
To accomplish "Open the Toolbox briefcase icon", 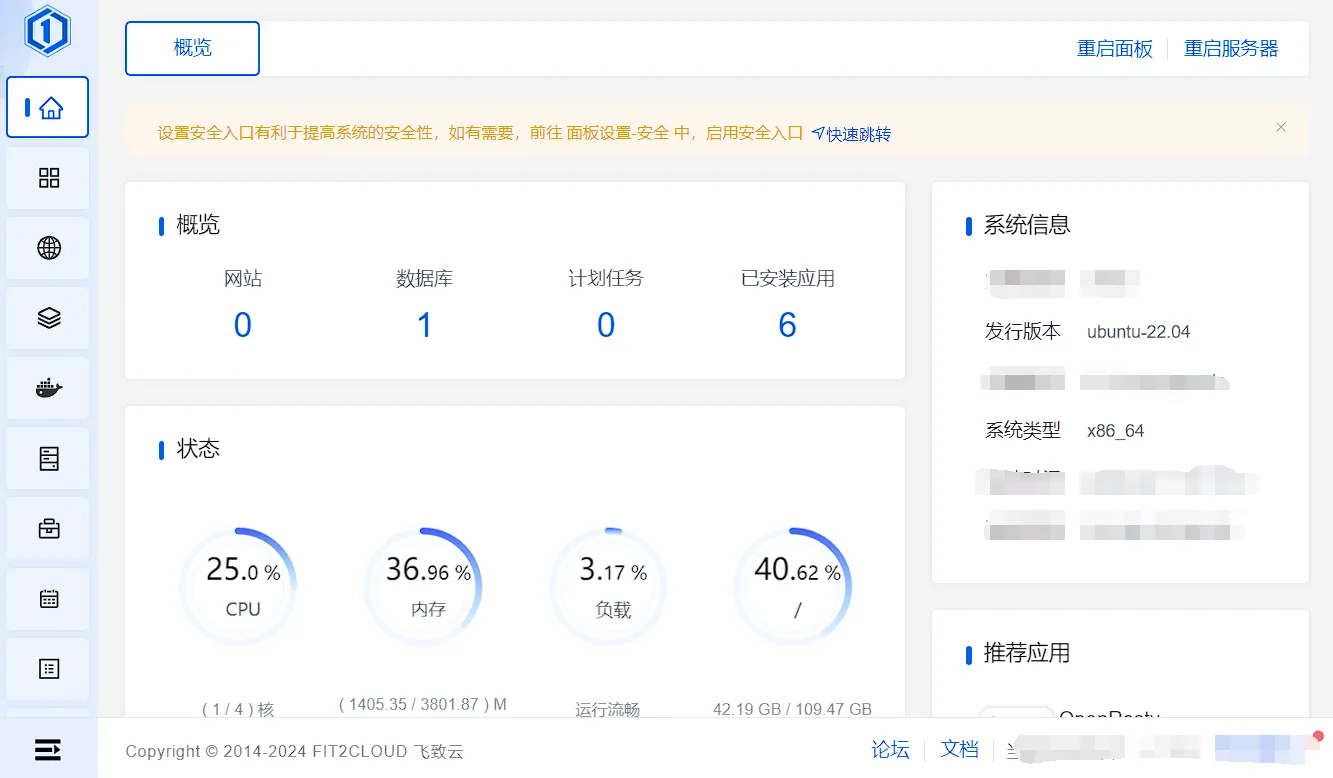I will (x=48, y=529).
